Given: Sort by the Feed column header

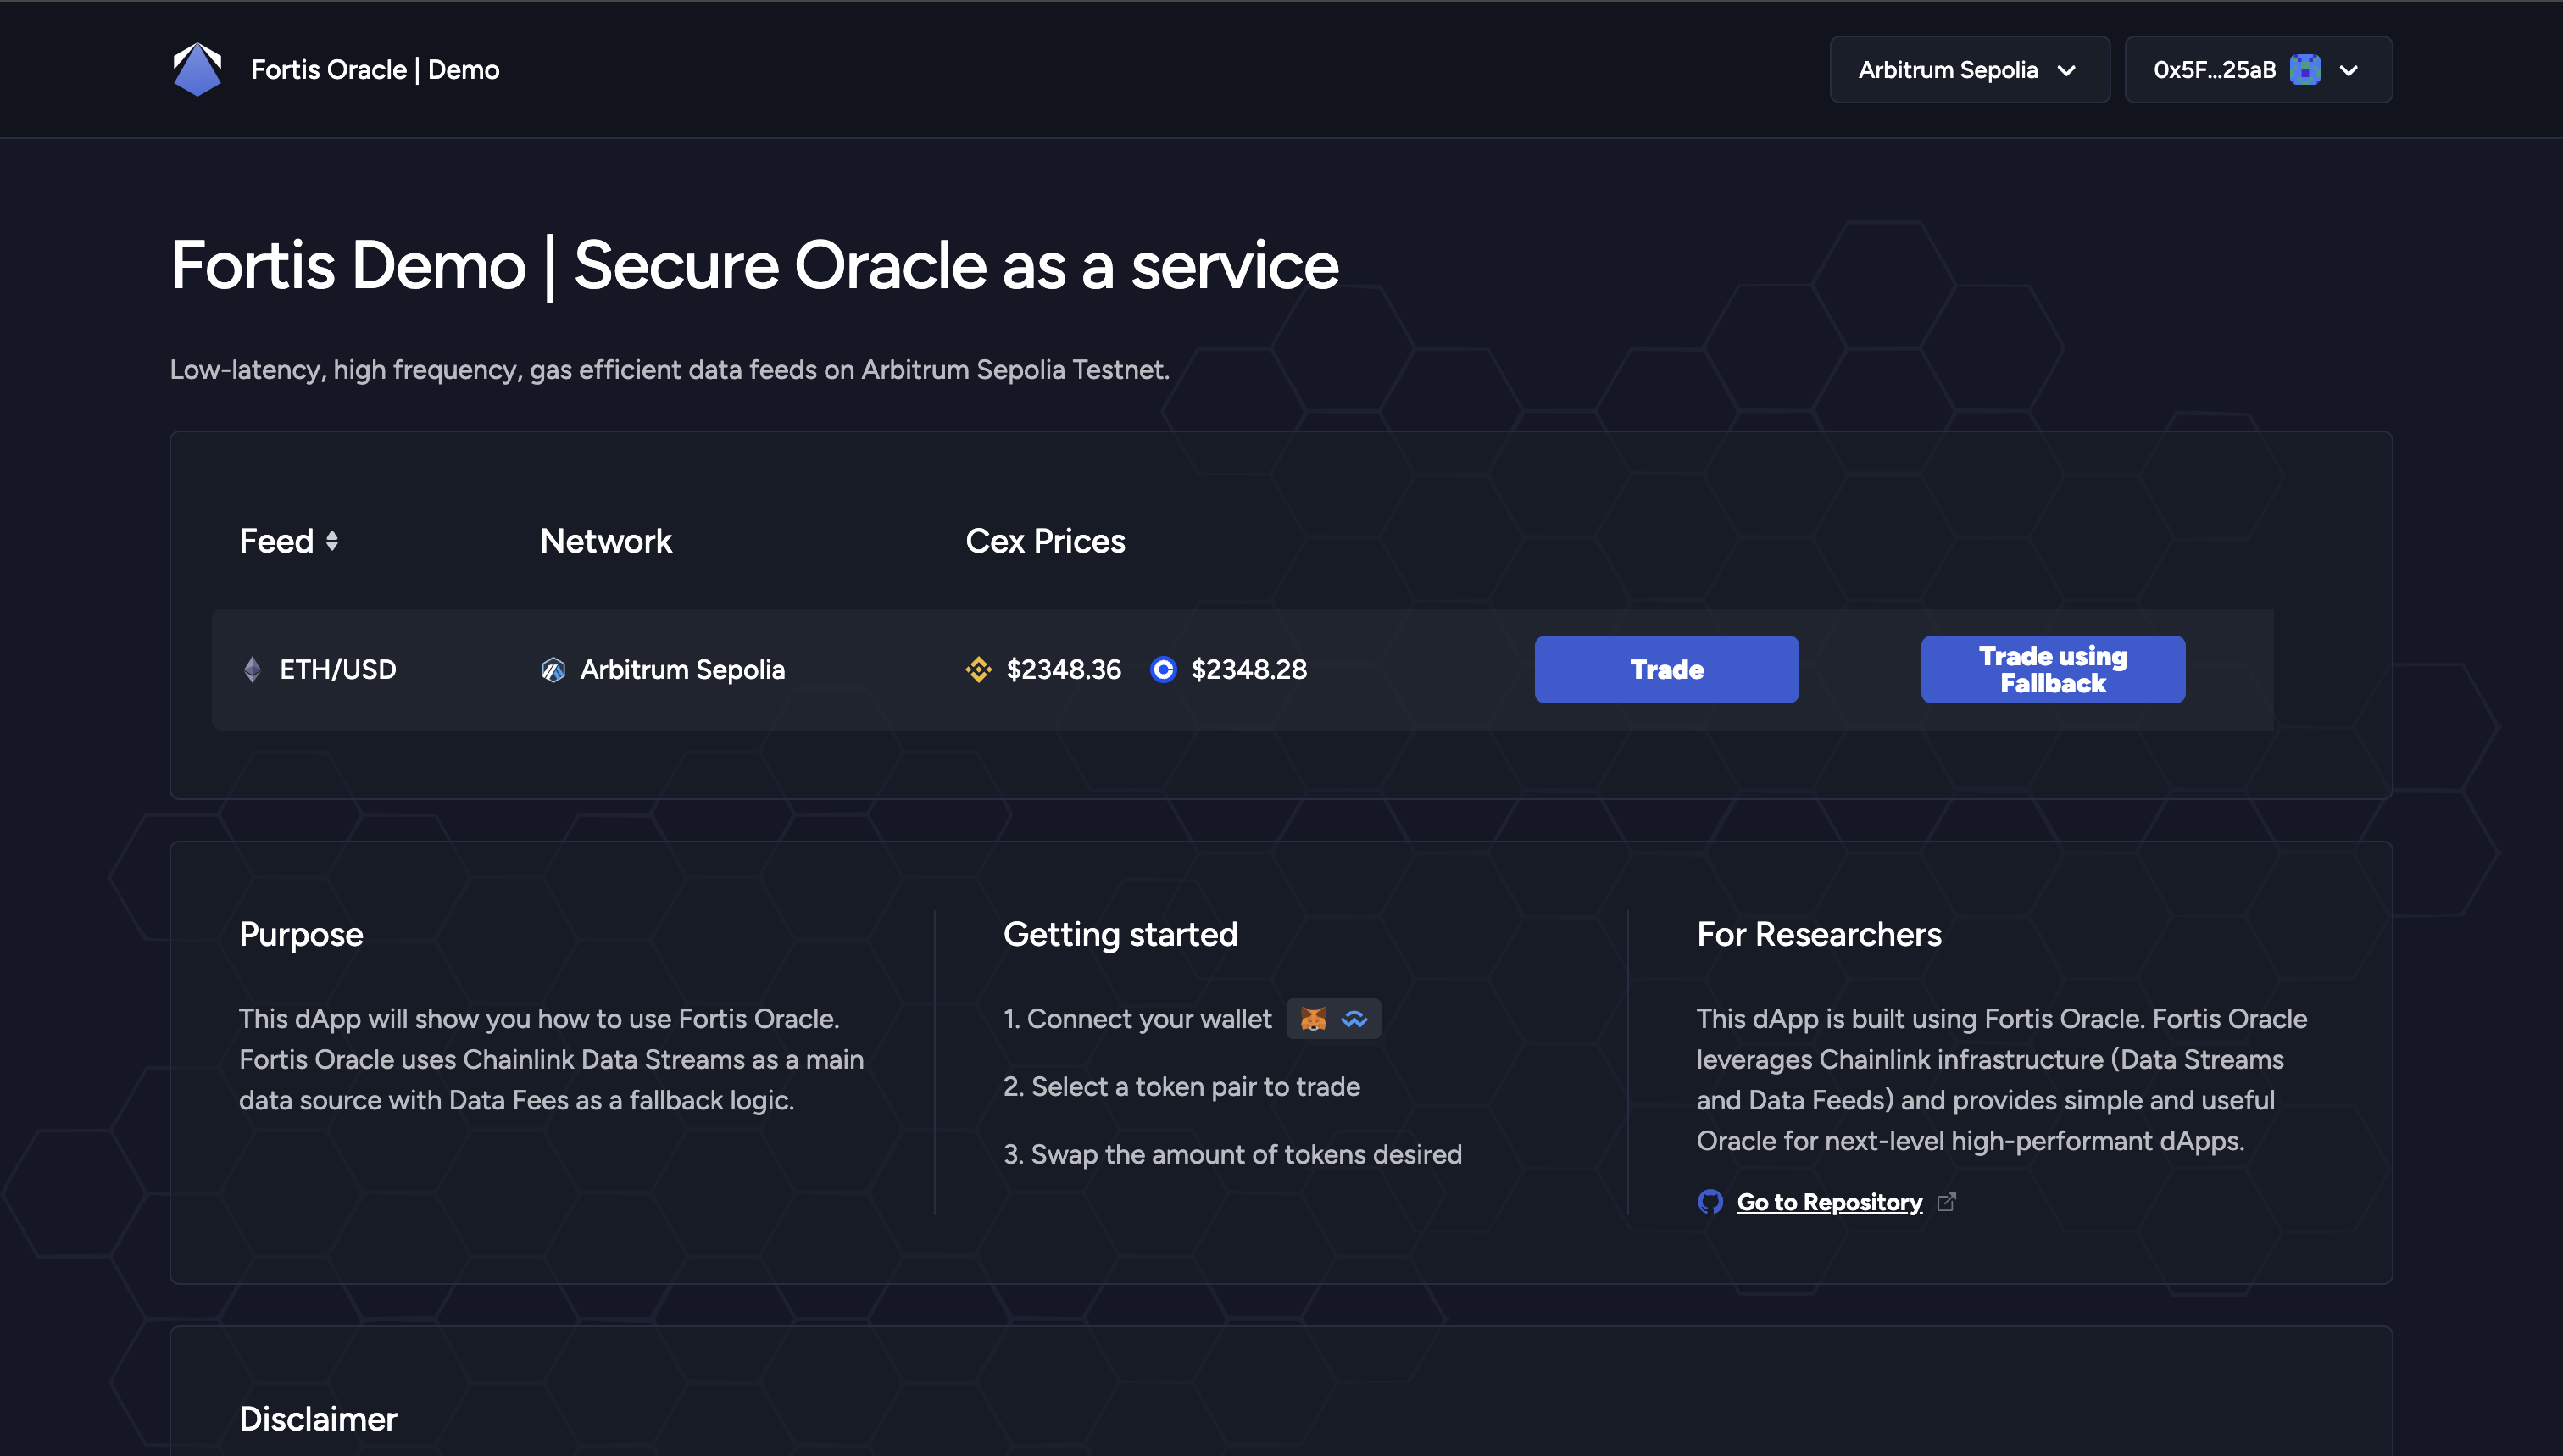Looking at the screenshot, I should click(x=276, y=541).
